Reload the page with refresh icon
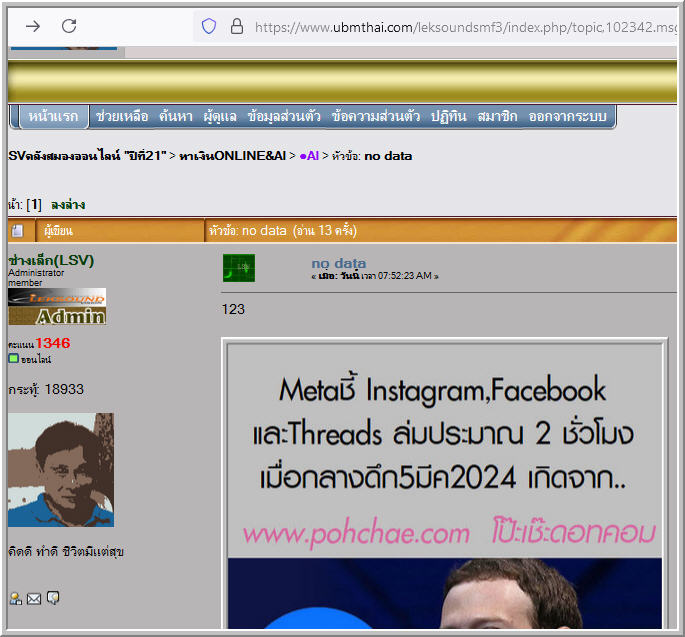Image resolution: width=685 pixels, height=637 pixels. coord(69,26)
